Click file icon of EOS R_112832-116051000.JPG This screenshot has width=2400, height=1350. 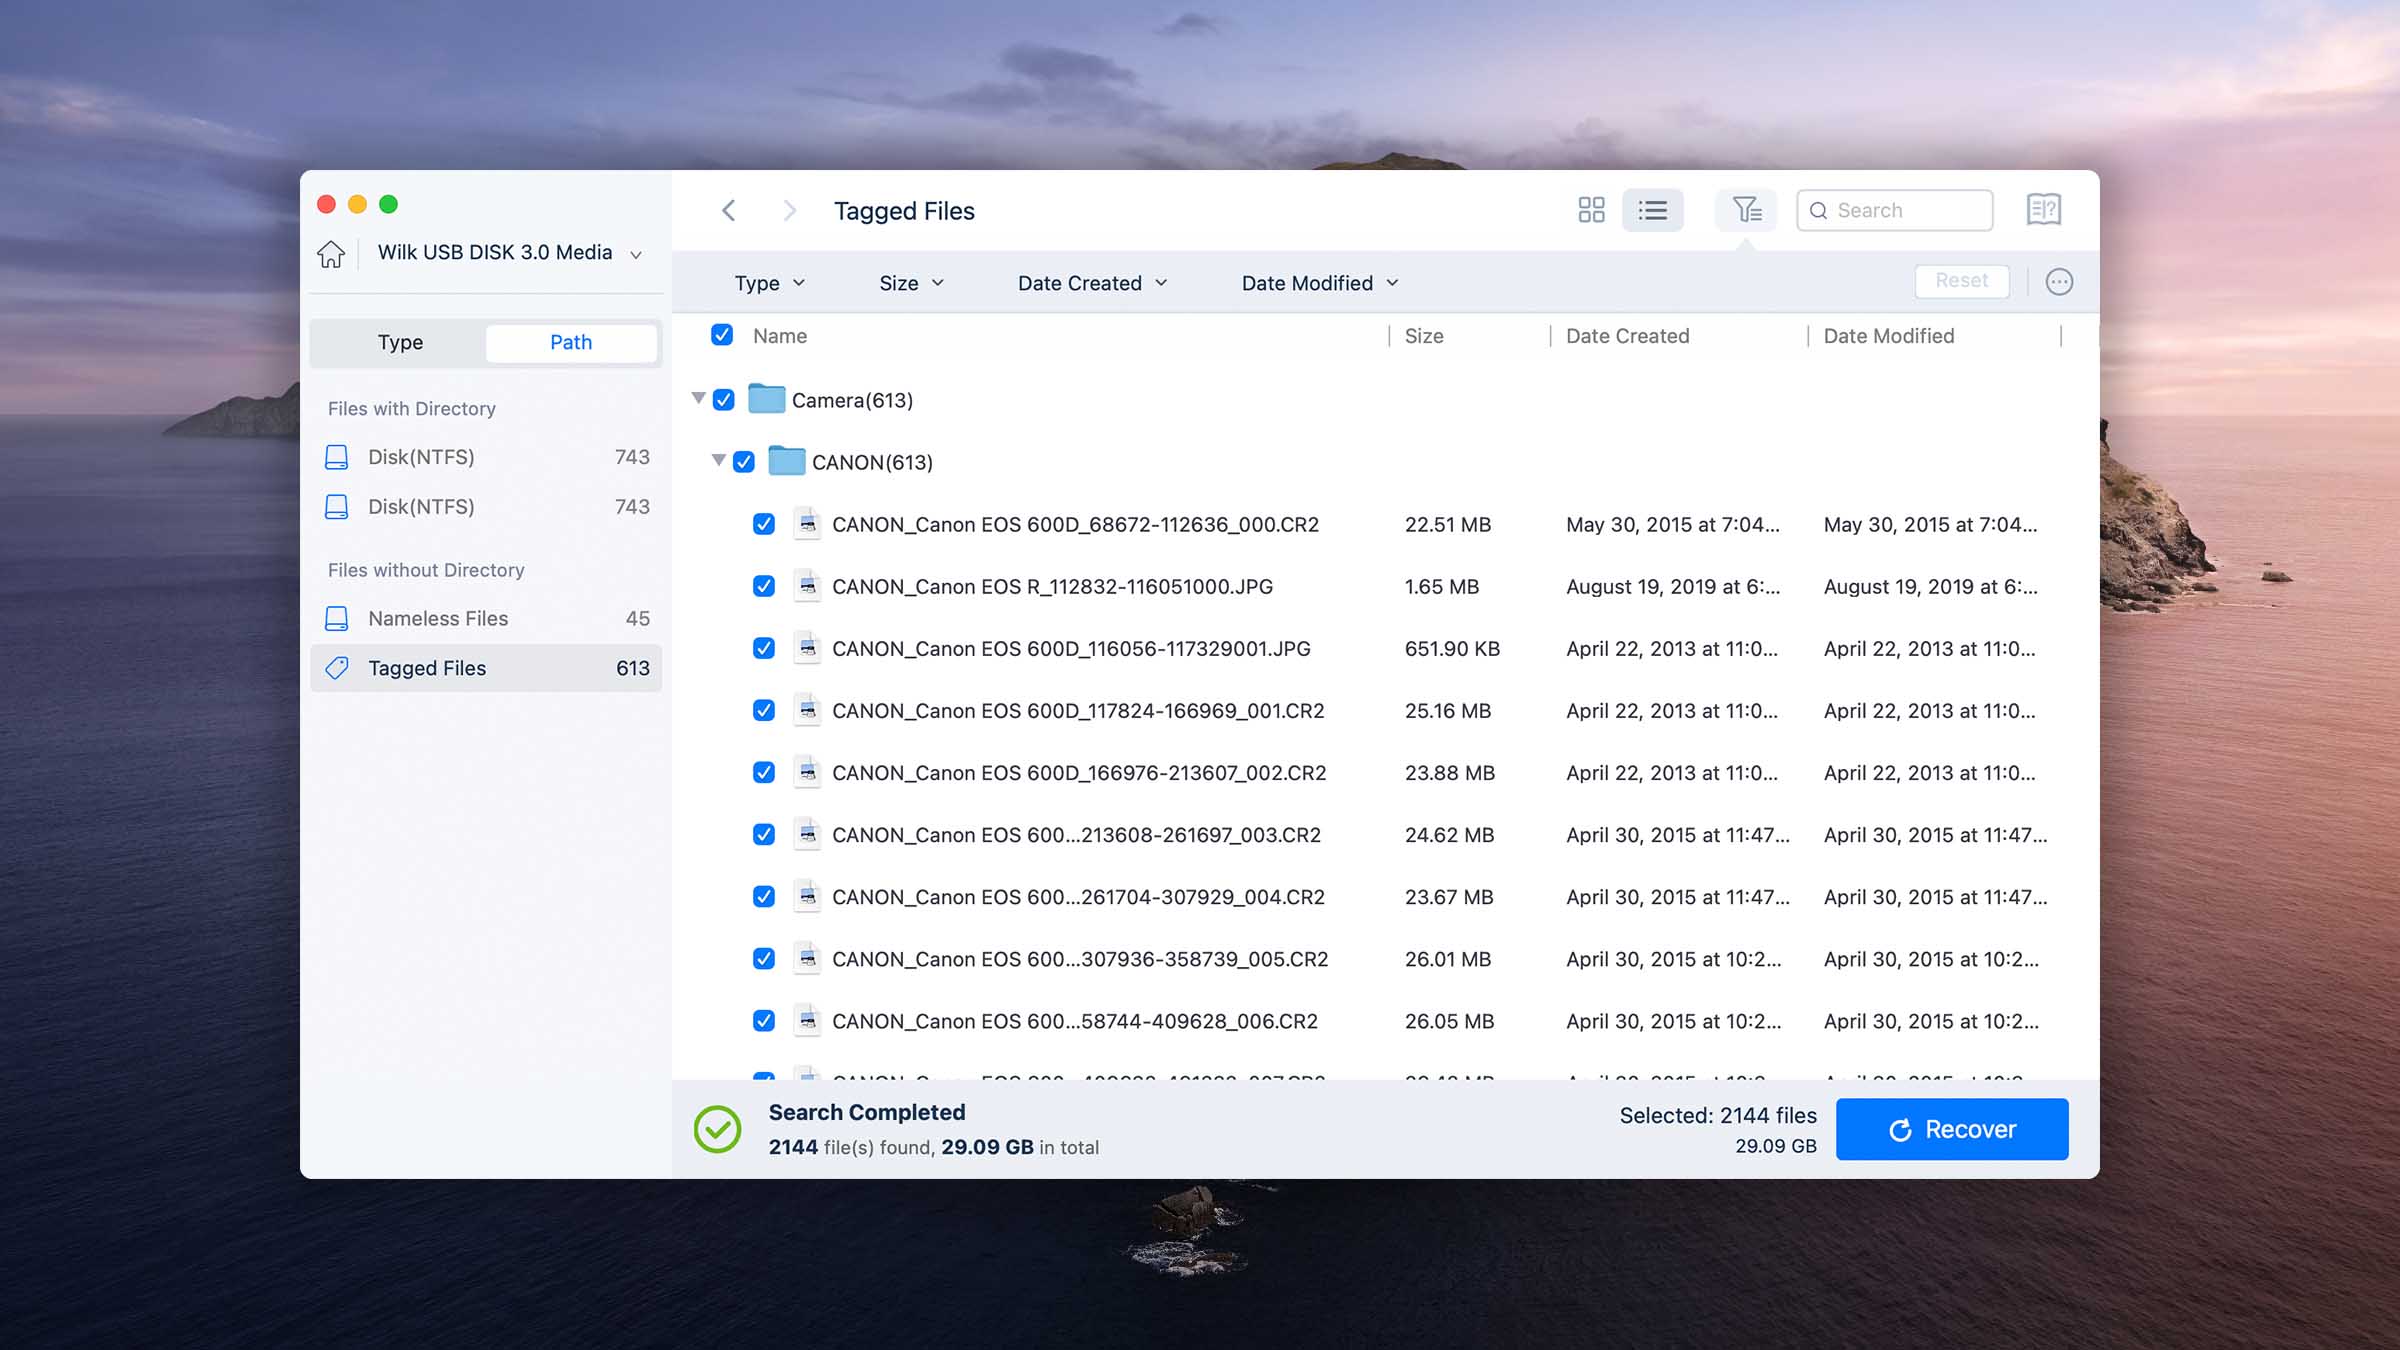coord(807,586)
